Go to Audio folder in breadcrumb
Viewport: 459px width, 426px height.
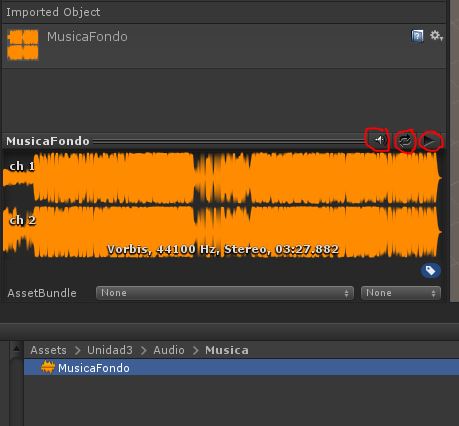(169, 350)
